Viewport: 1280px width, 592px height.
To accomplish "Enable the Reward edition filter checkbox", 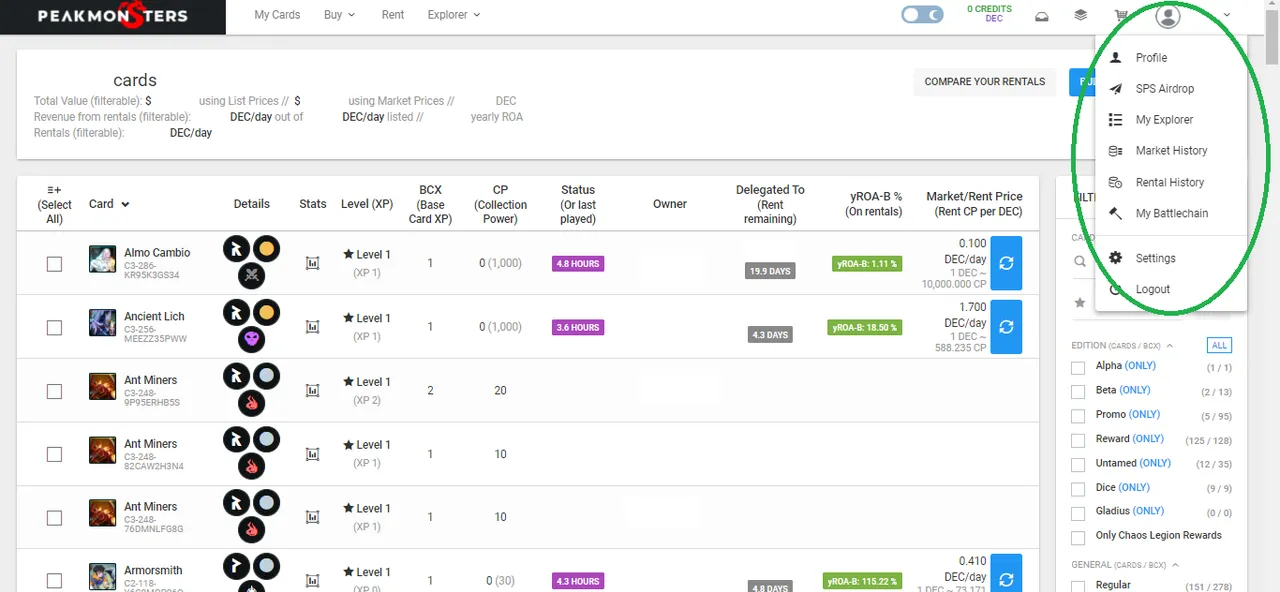I will (x=1078, y=441).
